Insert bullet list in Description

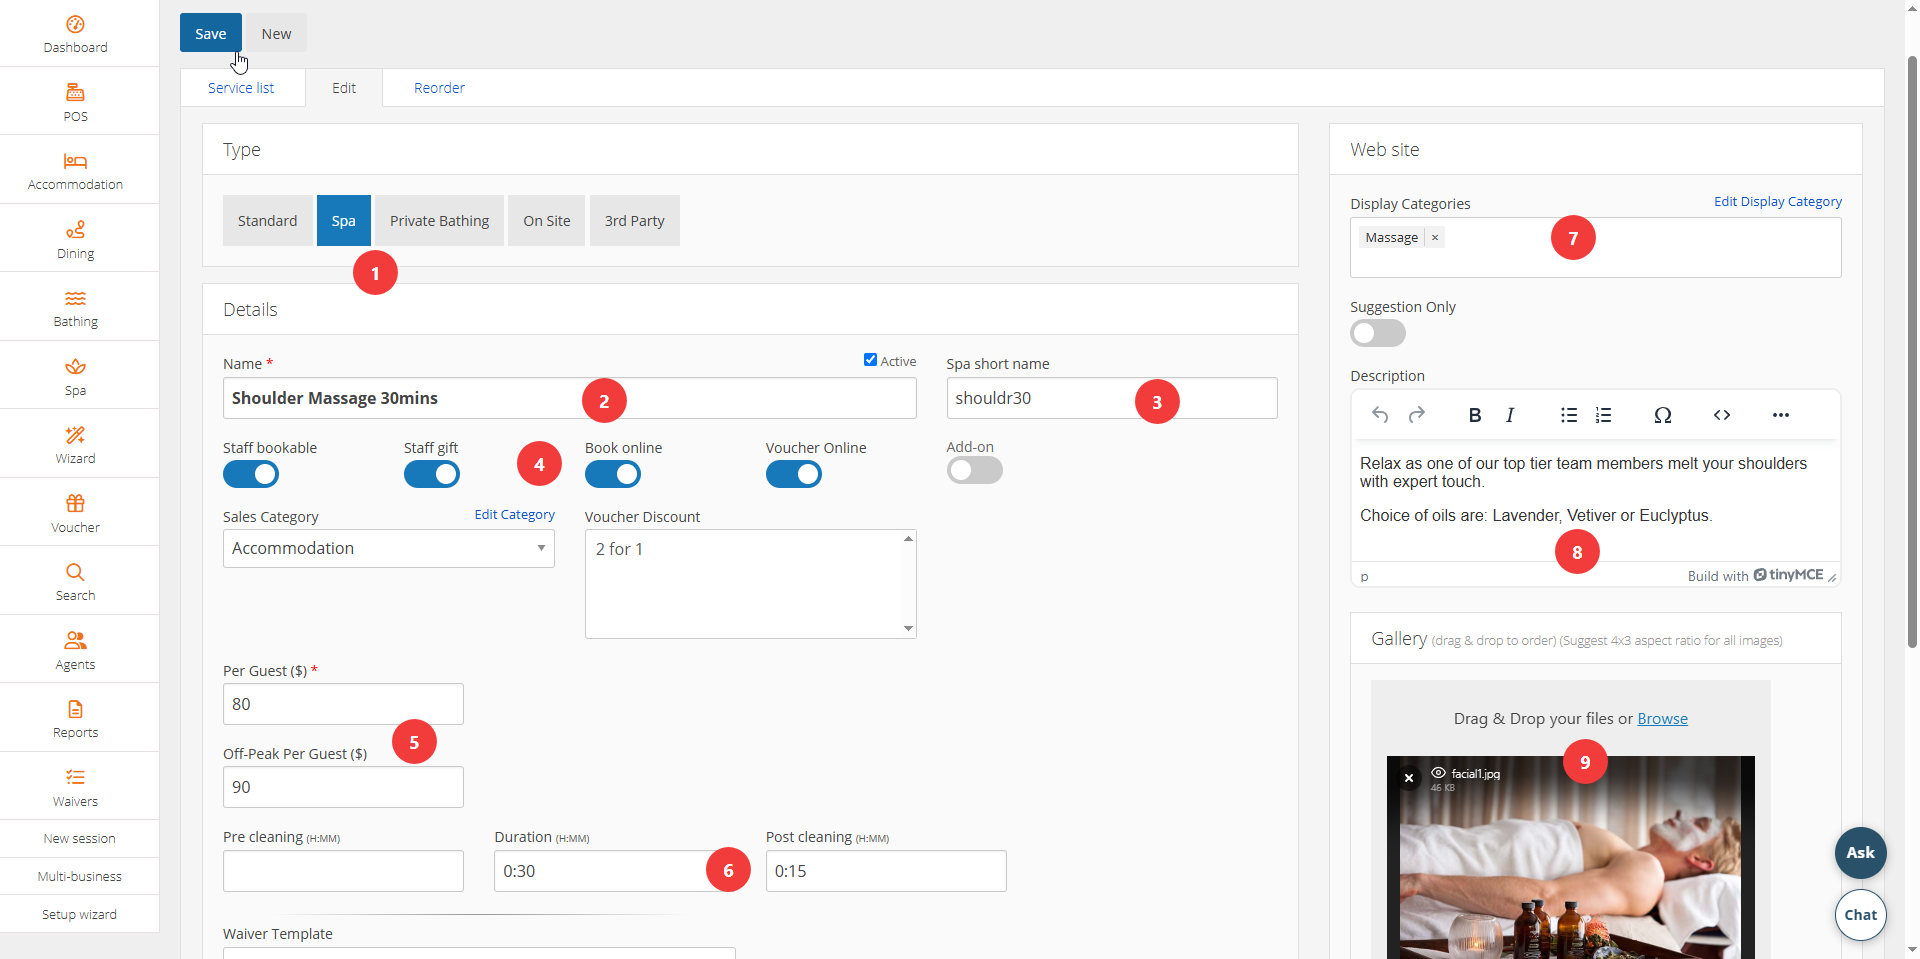1569,415
